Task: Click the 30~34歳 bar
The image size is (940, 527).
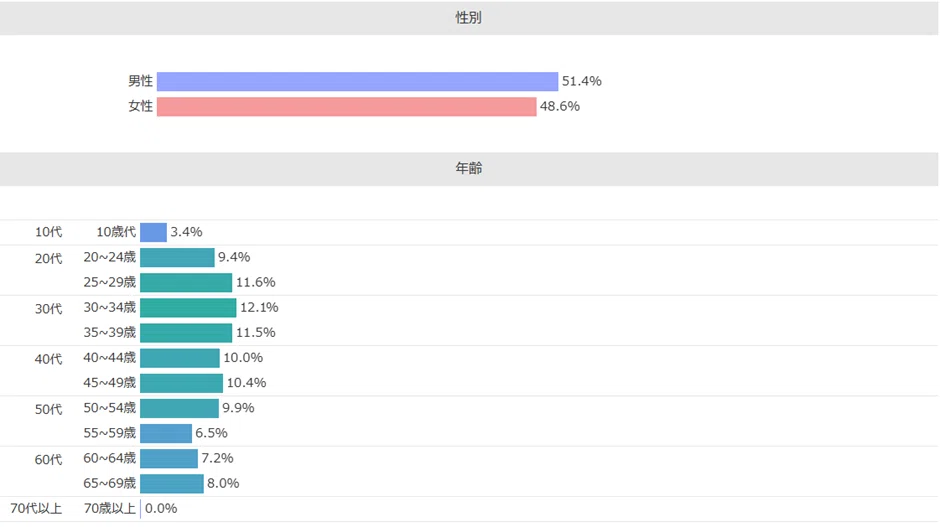Action: [188, 308]
